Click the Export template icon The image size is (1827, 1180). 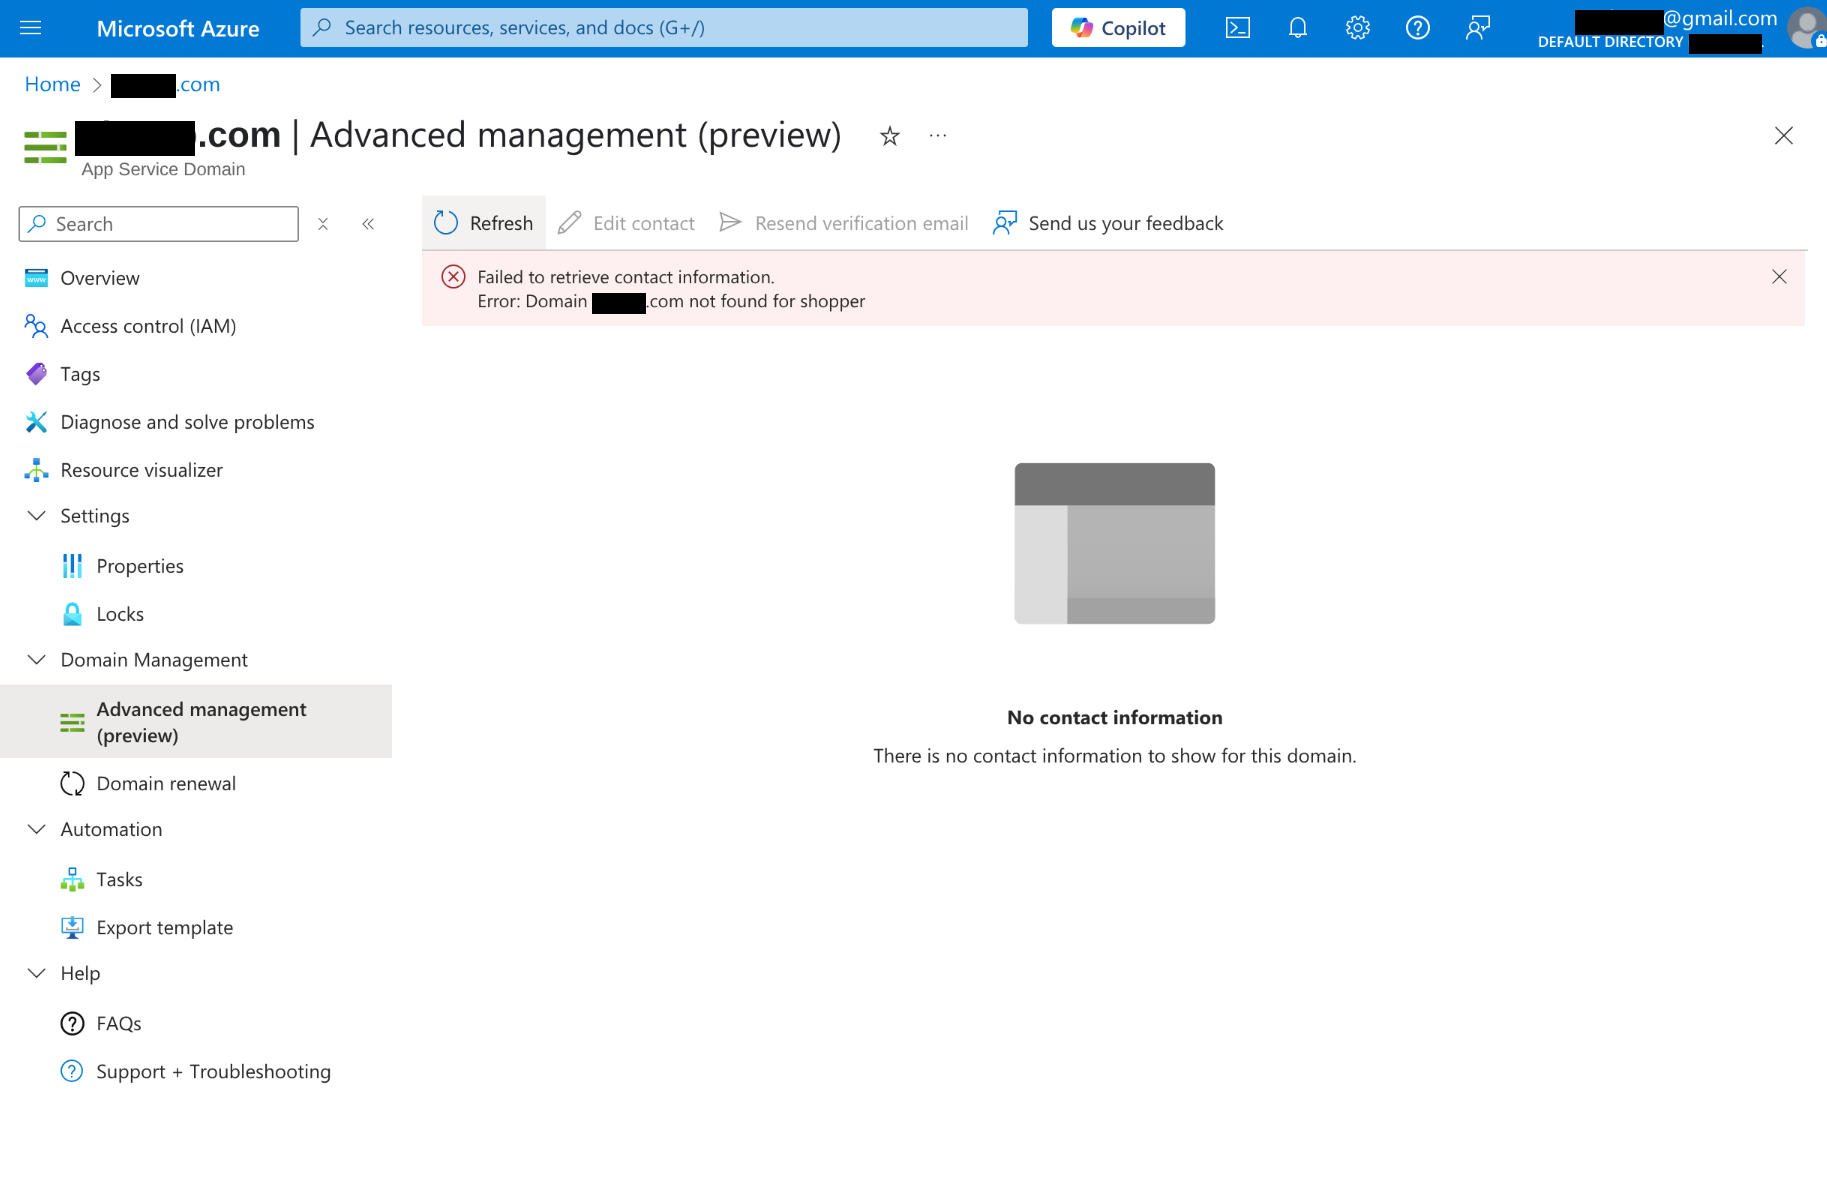72,928
